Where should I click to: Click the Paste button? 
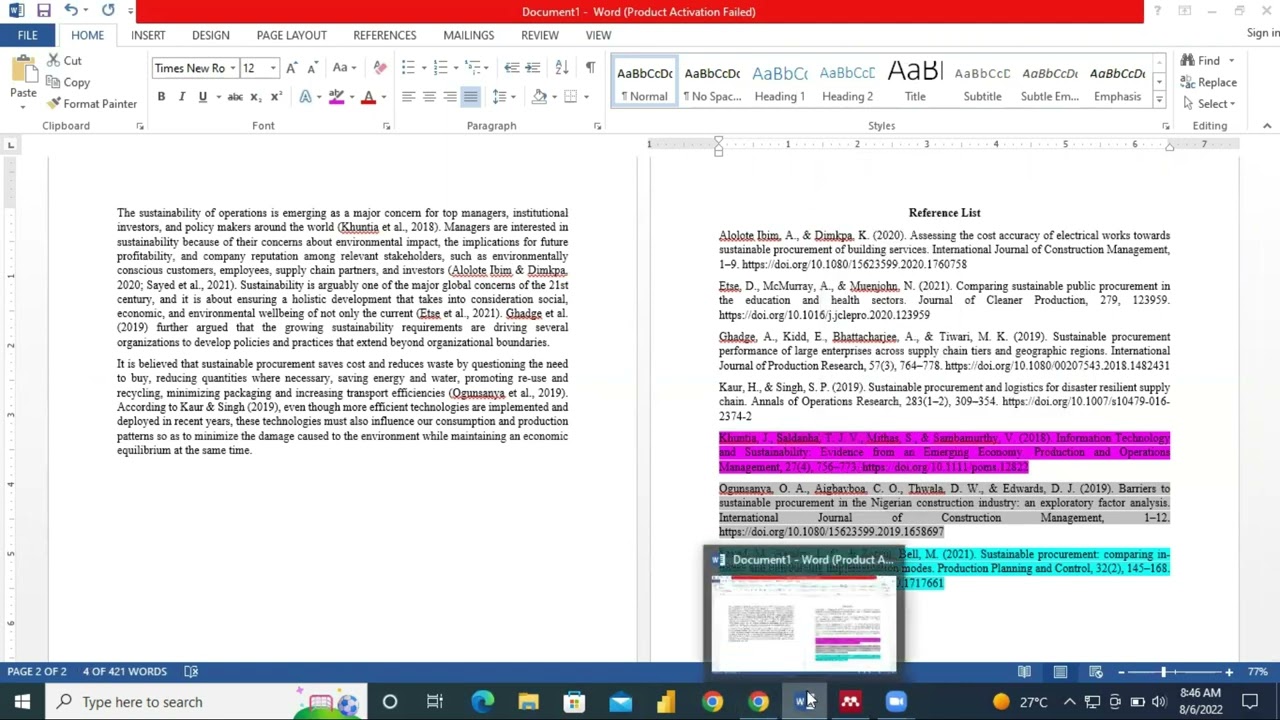(23, 80)
